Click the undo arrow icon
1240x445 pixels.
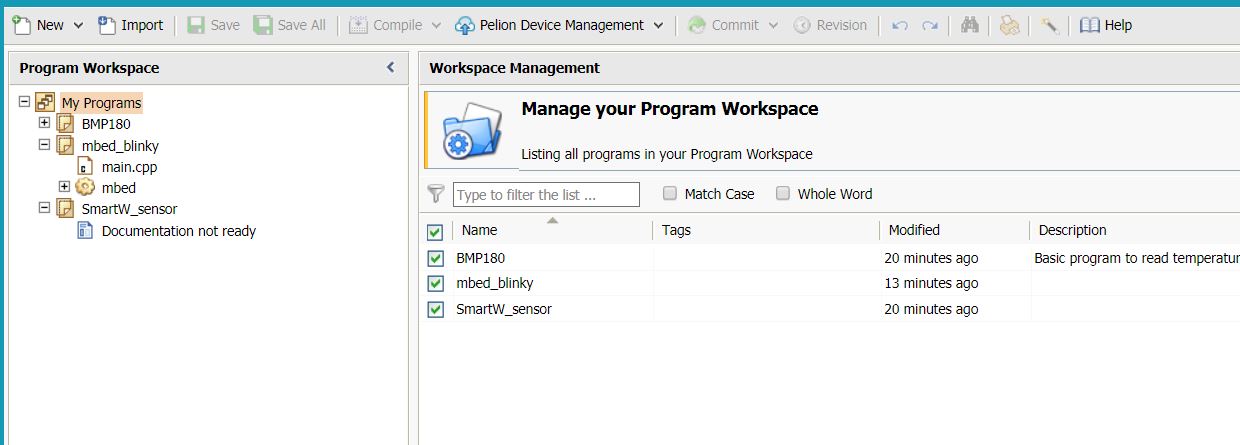point(899,25)
